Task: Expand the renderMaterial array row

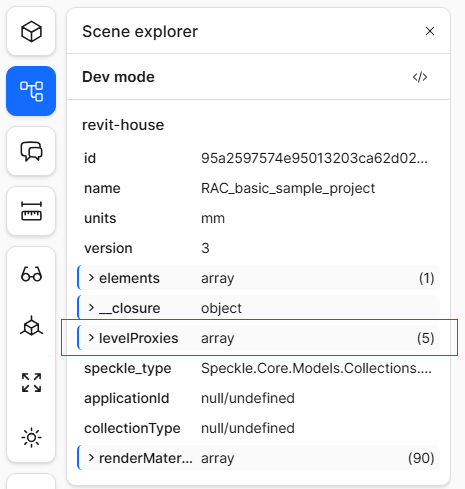Action: point(259,458)
